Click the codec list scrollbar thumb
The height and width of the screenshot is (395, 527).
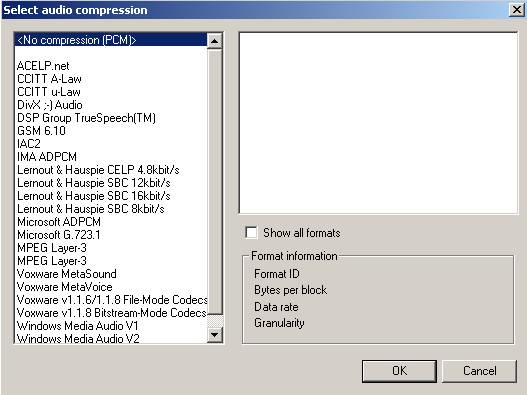point(214,182)
